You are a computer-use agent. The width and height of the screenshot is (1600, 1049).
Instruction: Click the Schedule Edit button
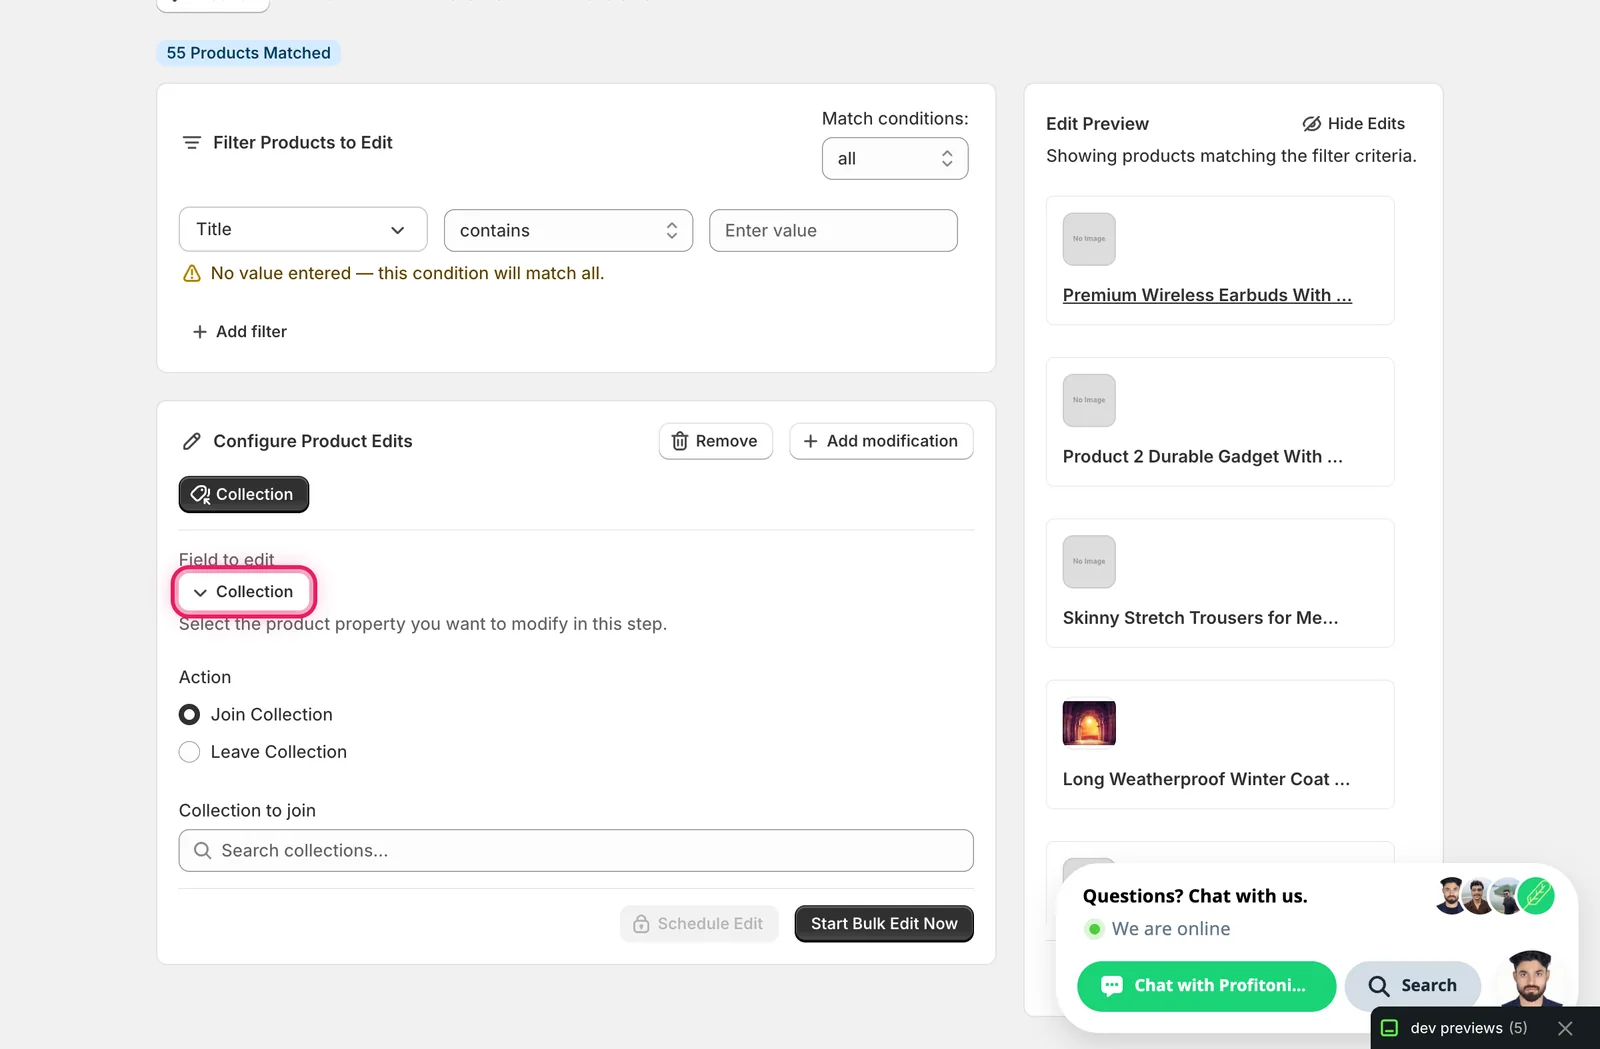[699, 924]
